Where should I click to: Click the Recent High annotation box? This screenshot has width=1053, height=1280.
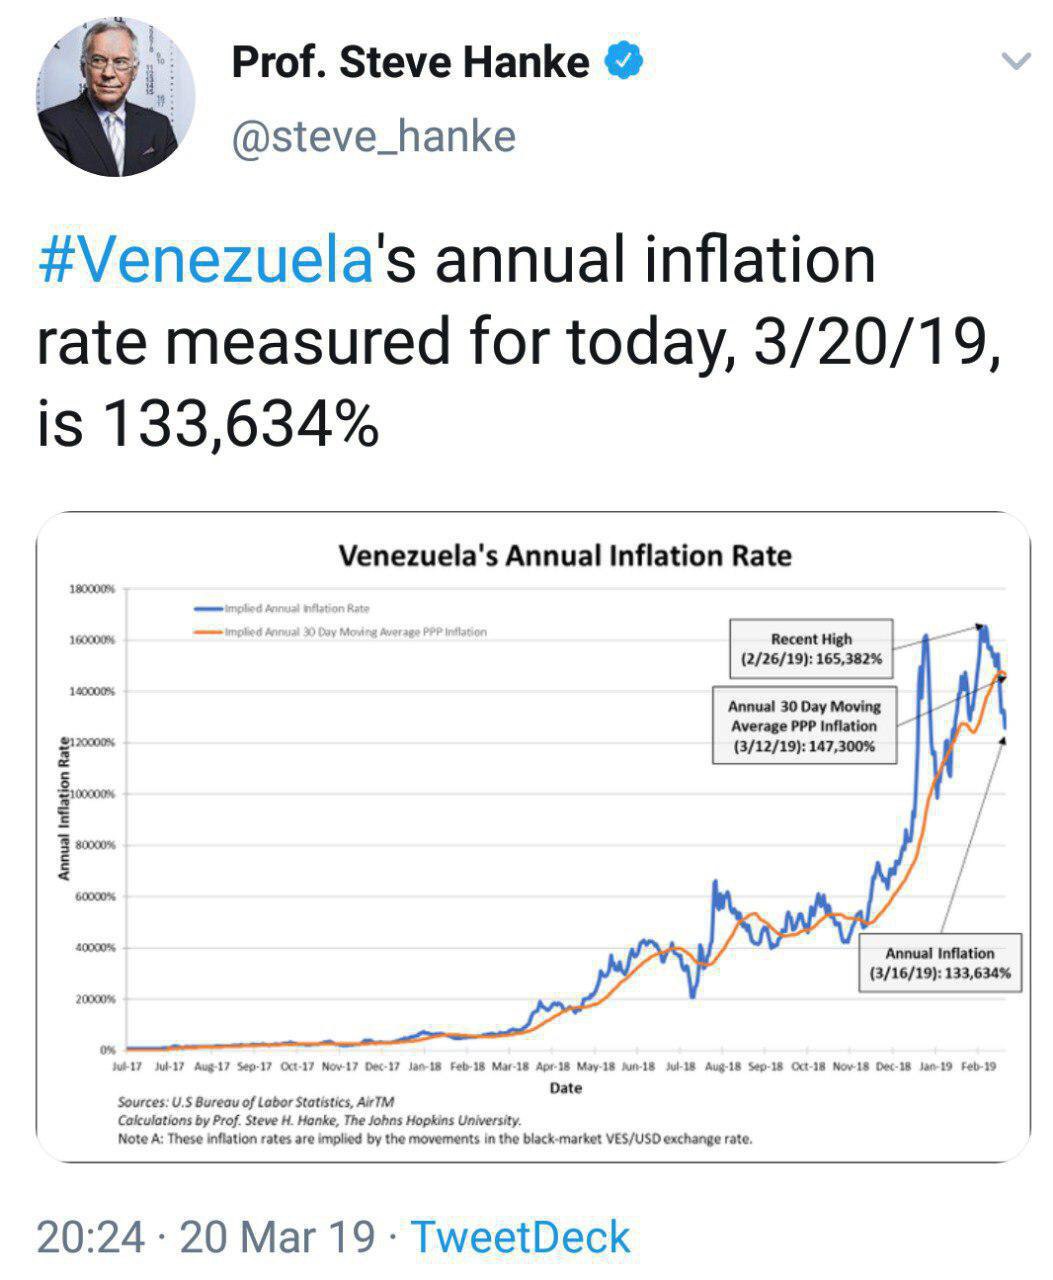click(811, 649)
